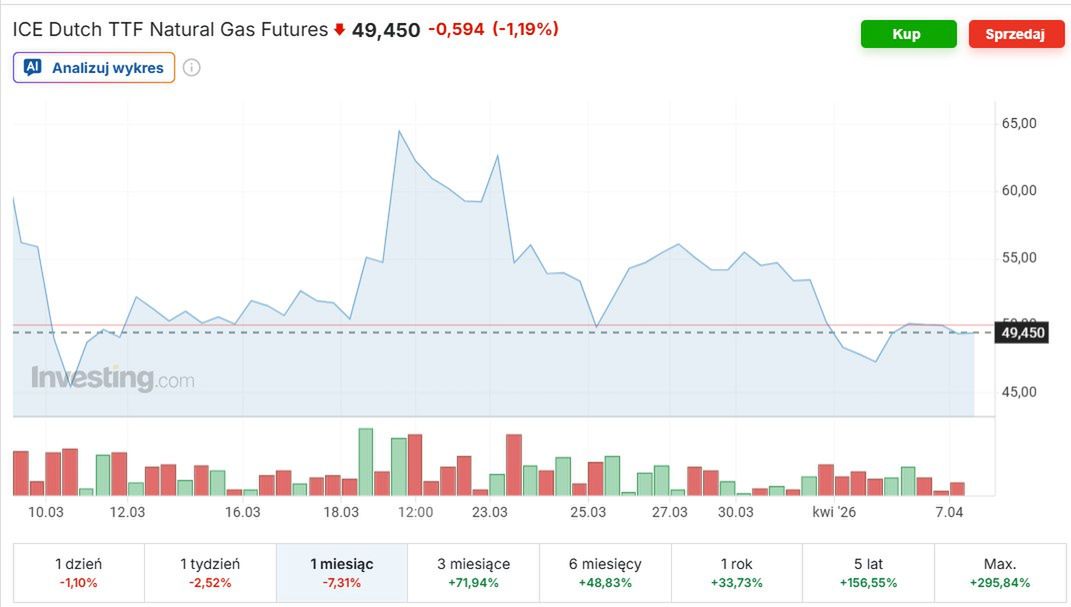1071x607 pixels.
Task: Switch to the 1 rok range
Action: pyautogui.click(x=736, y=572)
